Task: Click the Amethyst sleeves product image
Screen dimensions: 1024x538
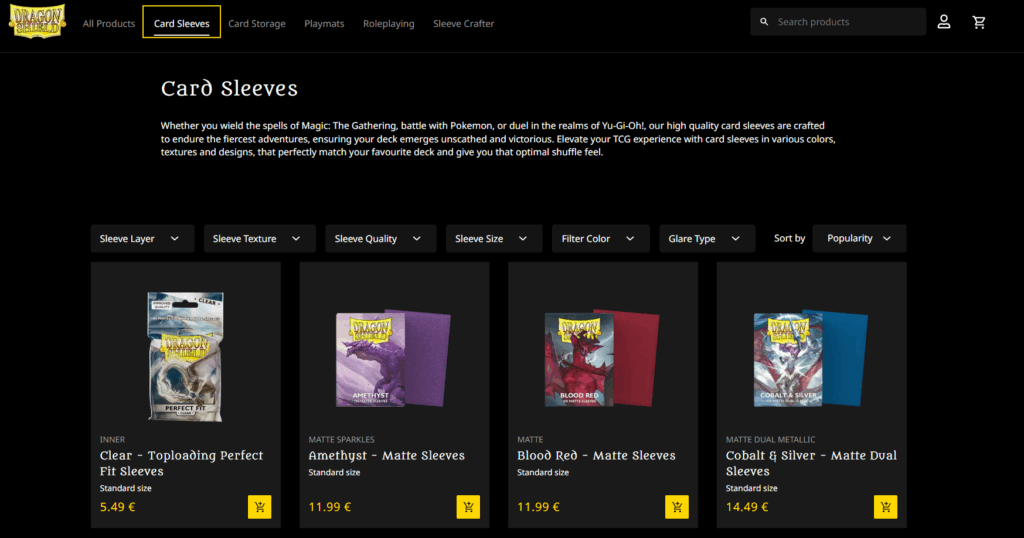Action: 393,358
